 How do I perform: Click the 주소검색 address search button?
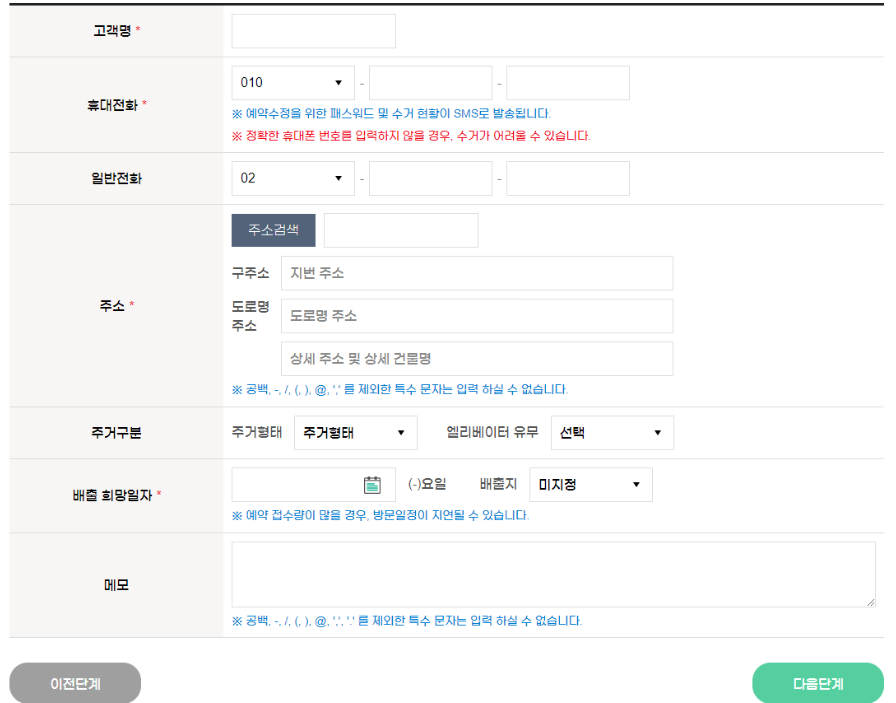click(273, 229)
